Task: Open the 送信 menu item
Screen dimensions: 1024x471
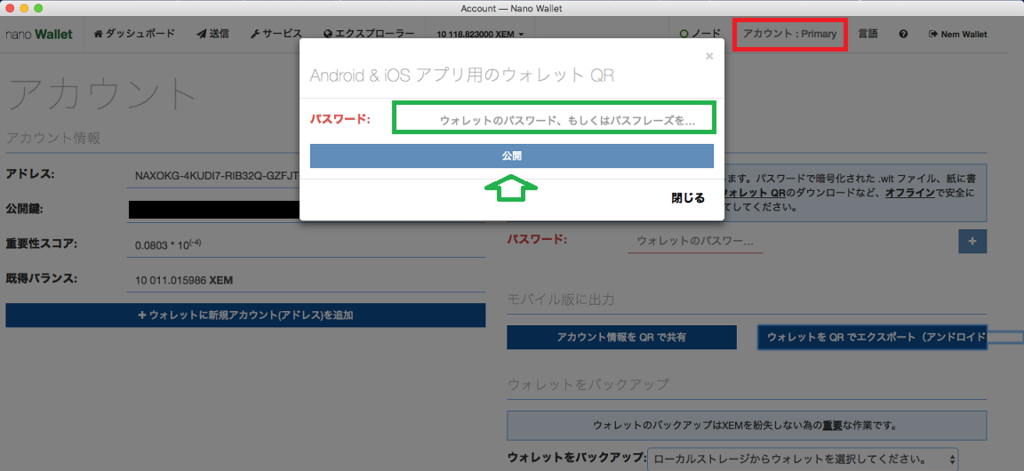Action: (213, 34)
